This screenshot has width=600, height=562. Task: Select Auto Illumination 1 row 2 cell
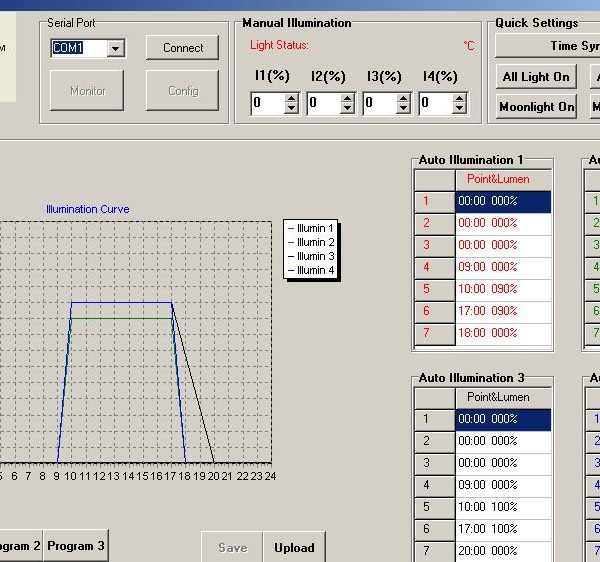click(x=503, y=223)
